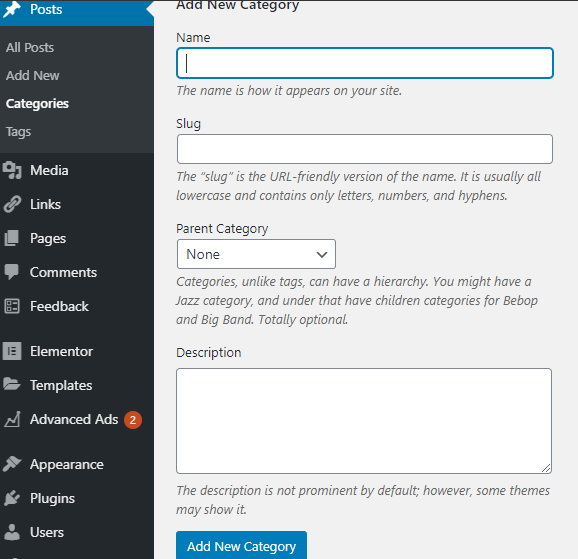This screenshot has height=559, width=578.
Task: Click inside the Description text area
Action: (x=364, y=421)
